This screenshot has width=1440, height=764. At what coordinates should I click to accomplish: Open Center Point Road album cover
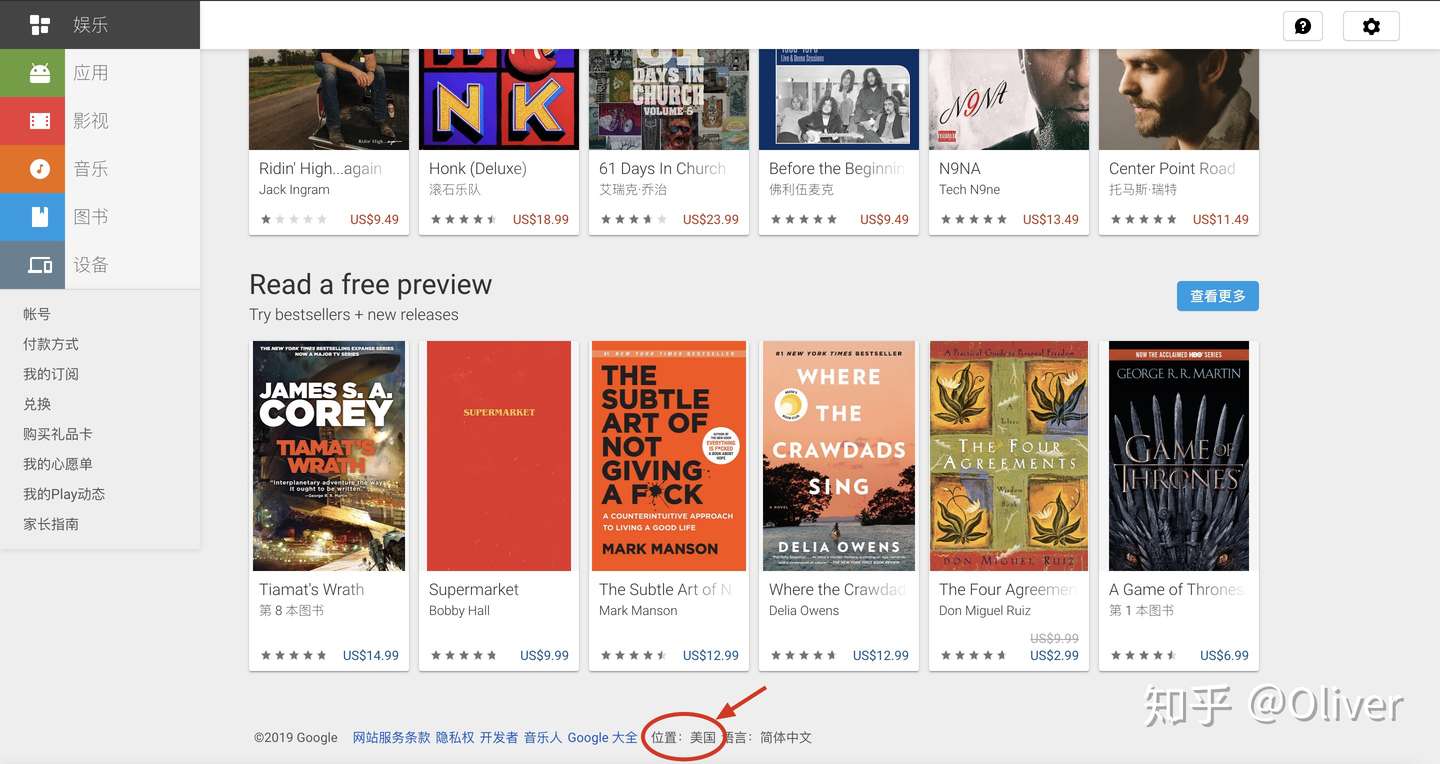click(x=1179, y=99)
